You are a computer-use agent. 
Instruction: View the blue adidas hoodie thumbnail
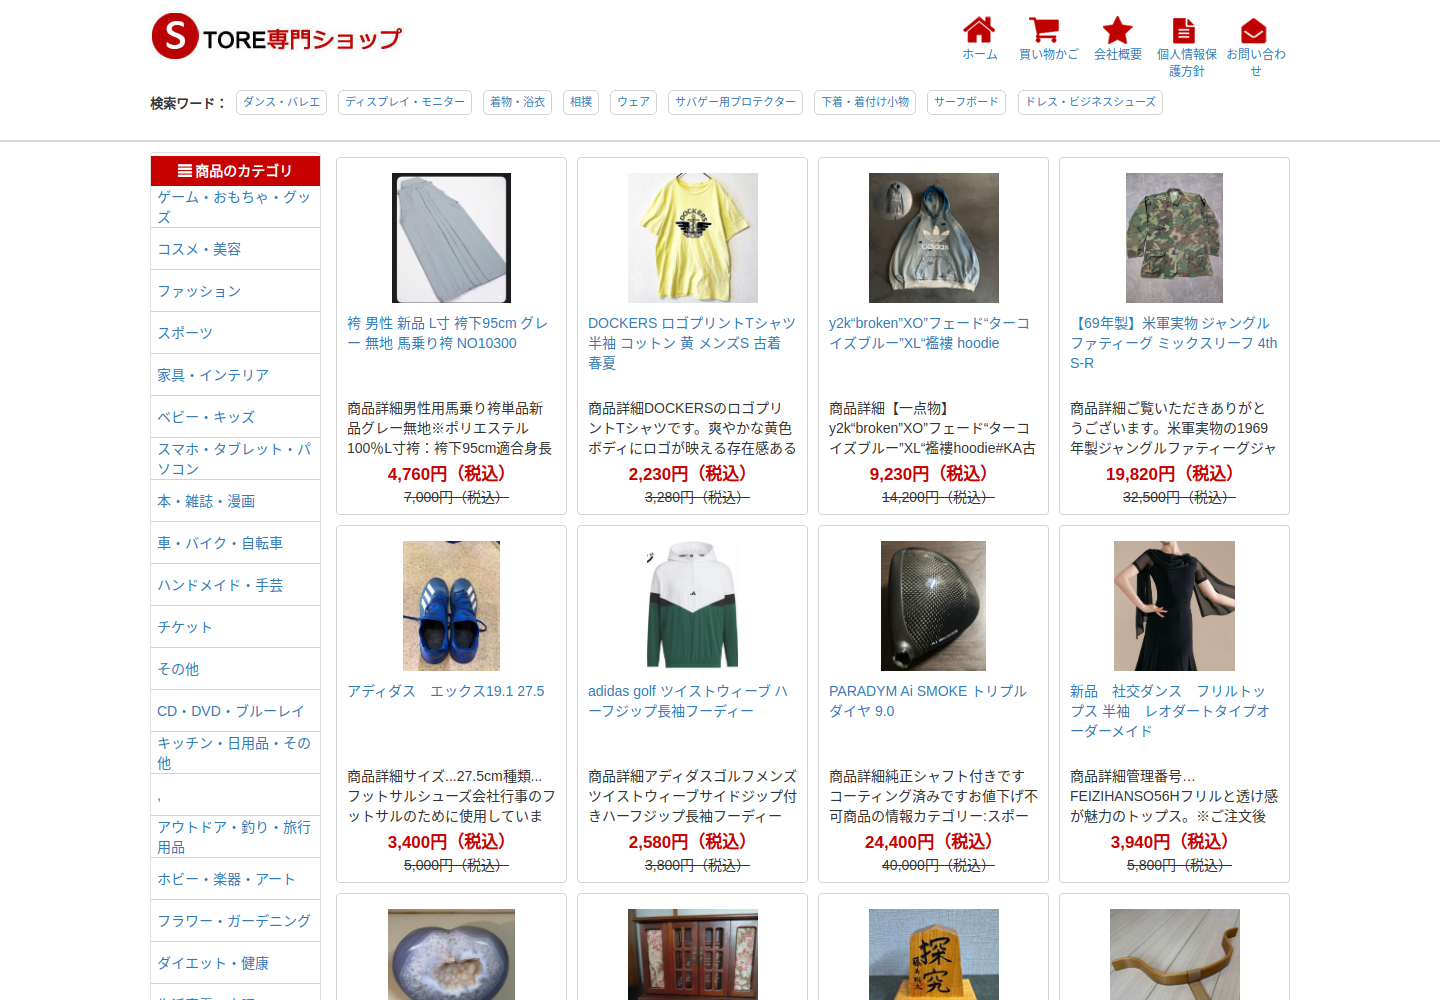[934, 238]
